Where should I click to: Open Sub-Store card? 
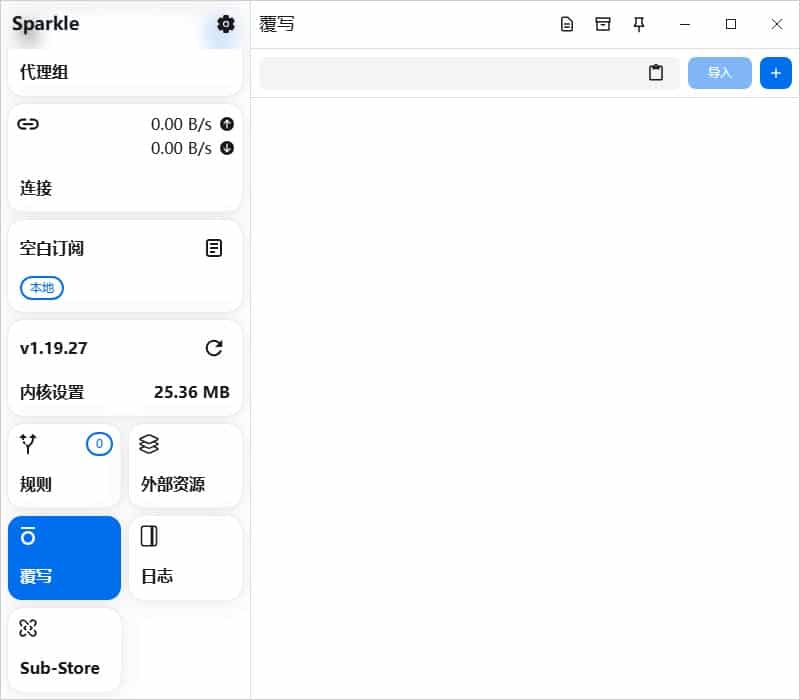coord(65,649)
